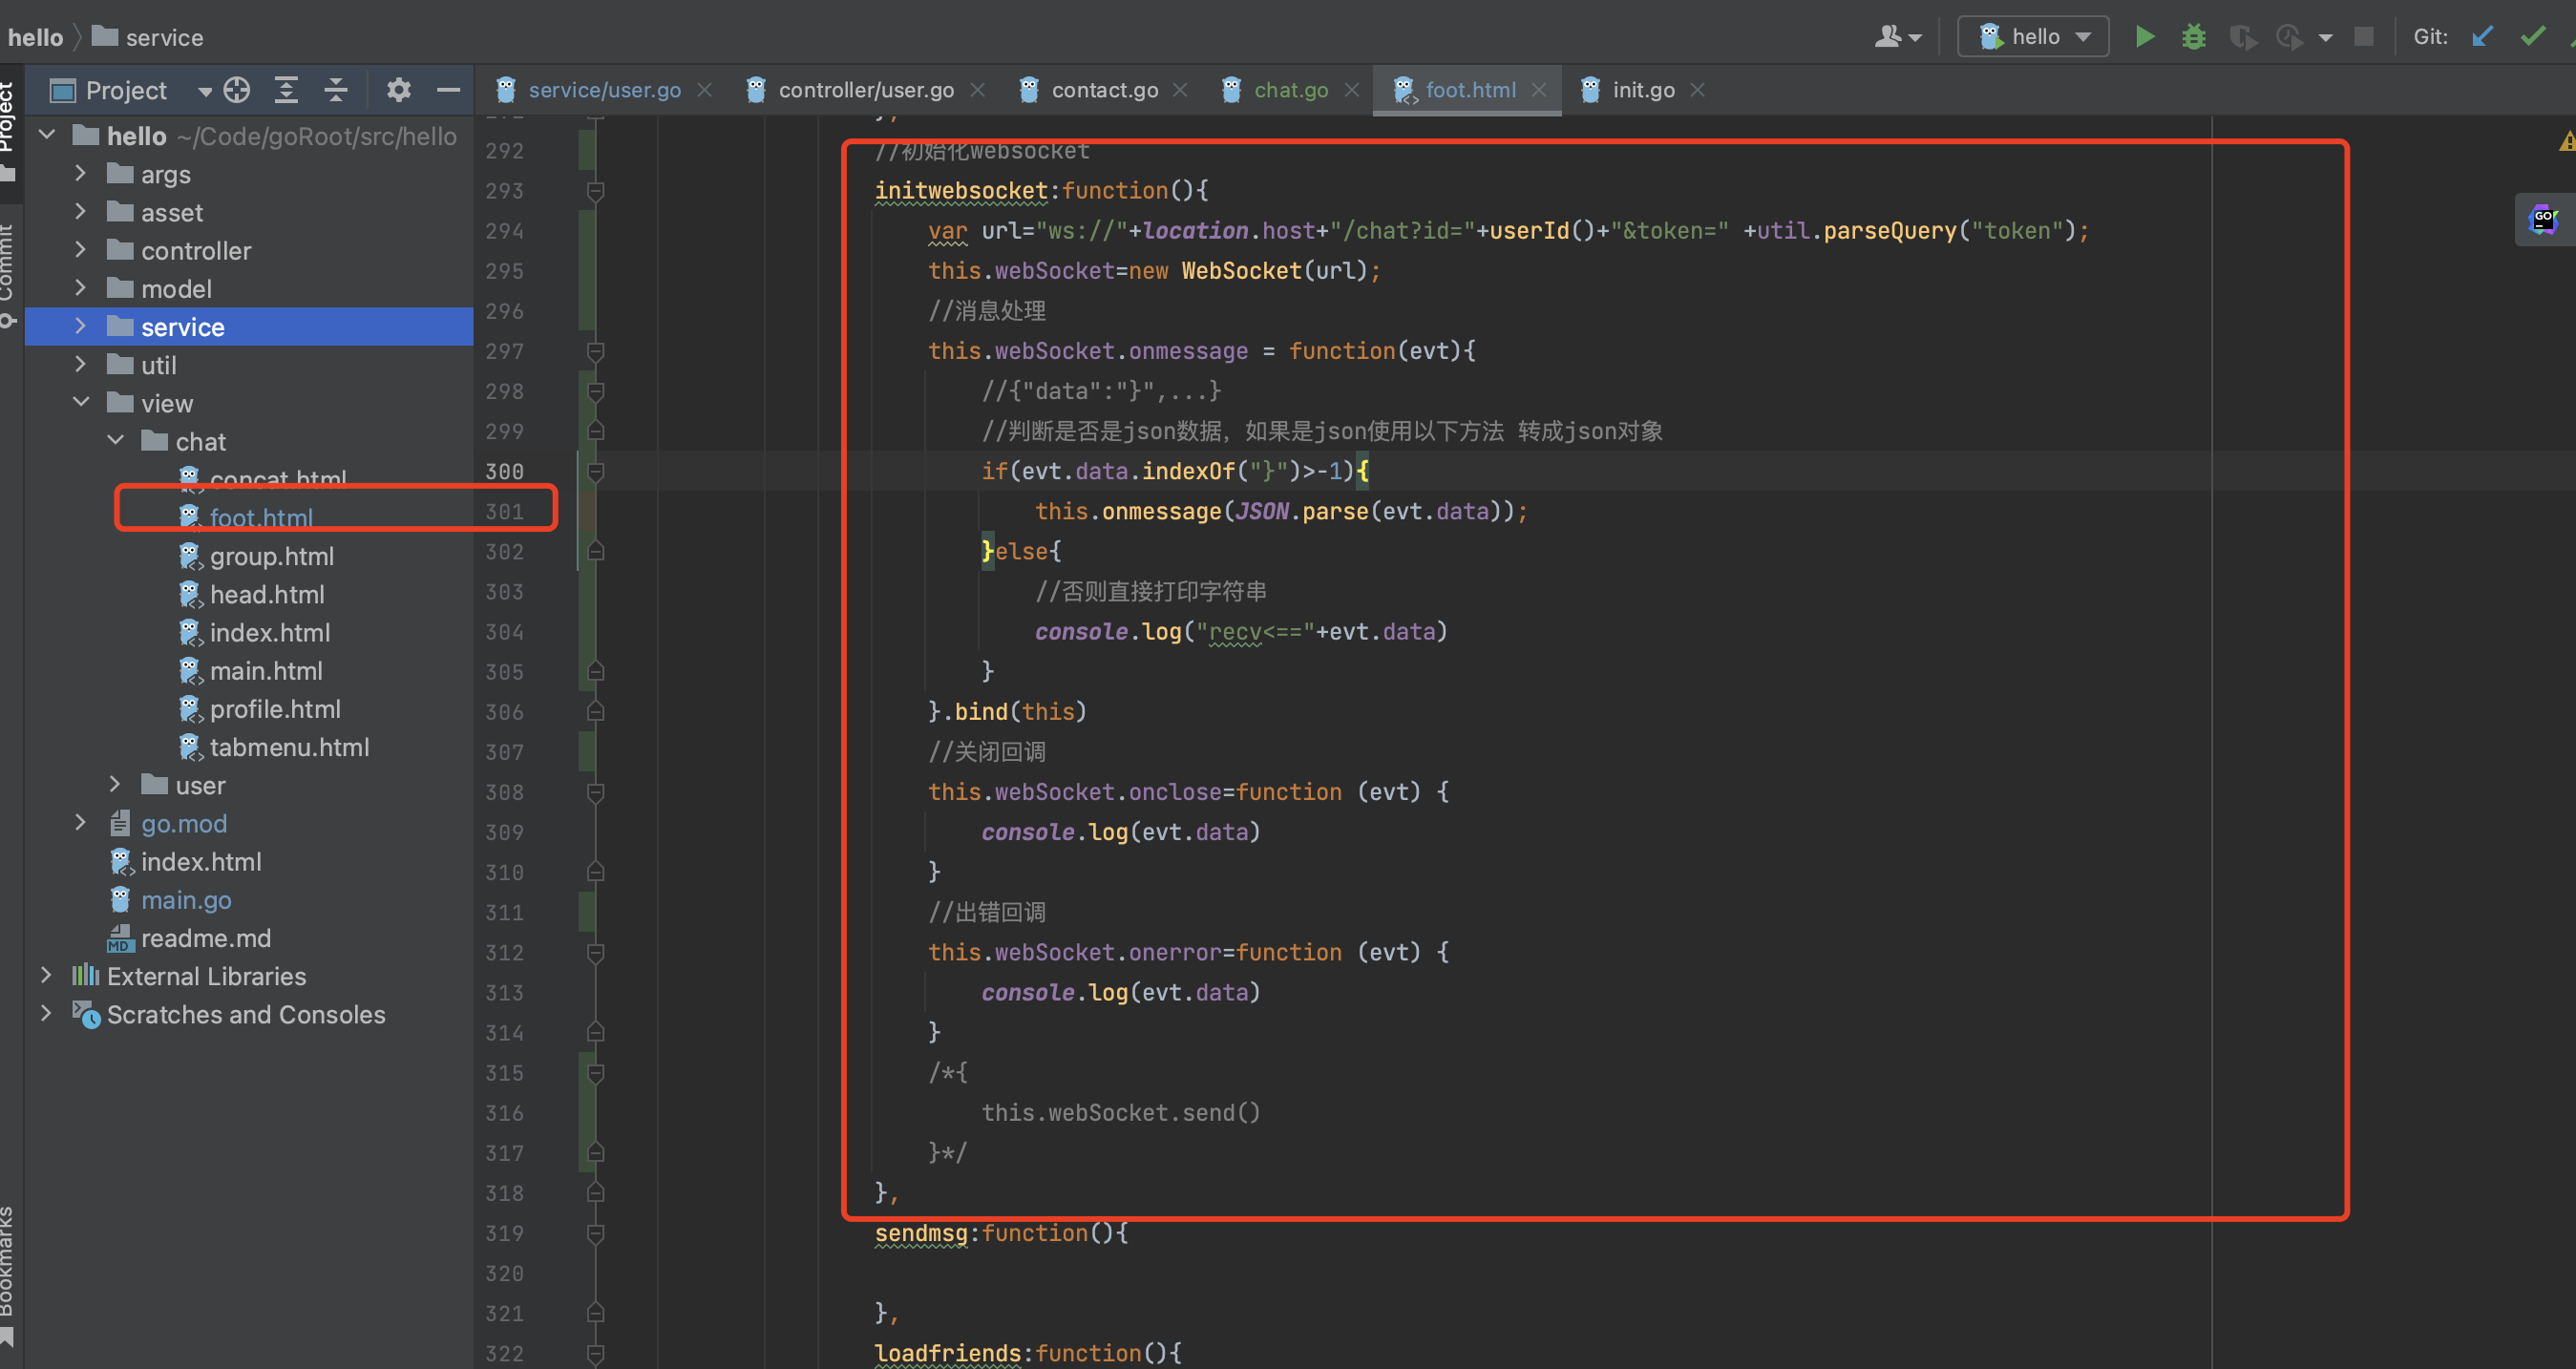Image resolution: width=2576 pixels, height=1369 pixels.
Task: Click hello breadcrumb in navigation bar
Action: [35, 37]
